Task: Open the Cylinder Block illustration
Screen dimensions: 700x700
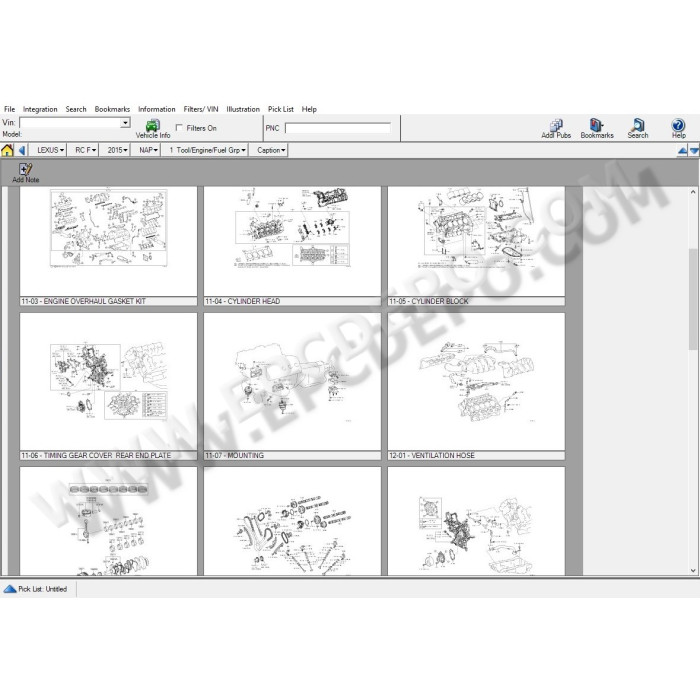Action: (x=476, y=241)
